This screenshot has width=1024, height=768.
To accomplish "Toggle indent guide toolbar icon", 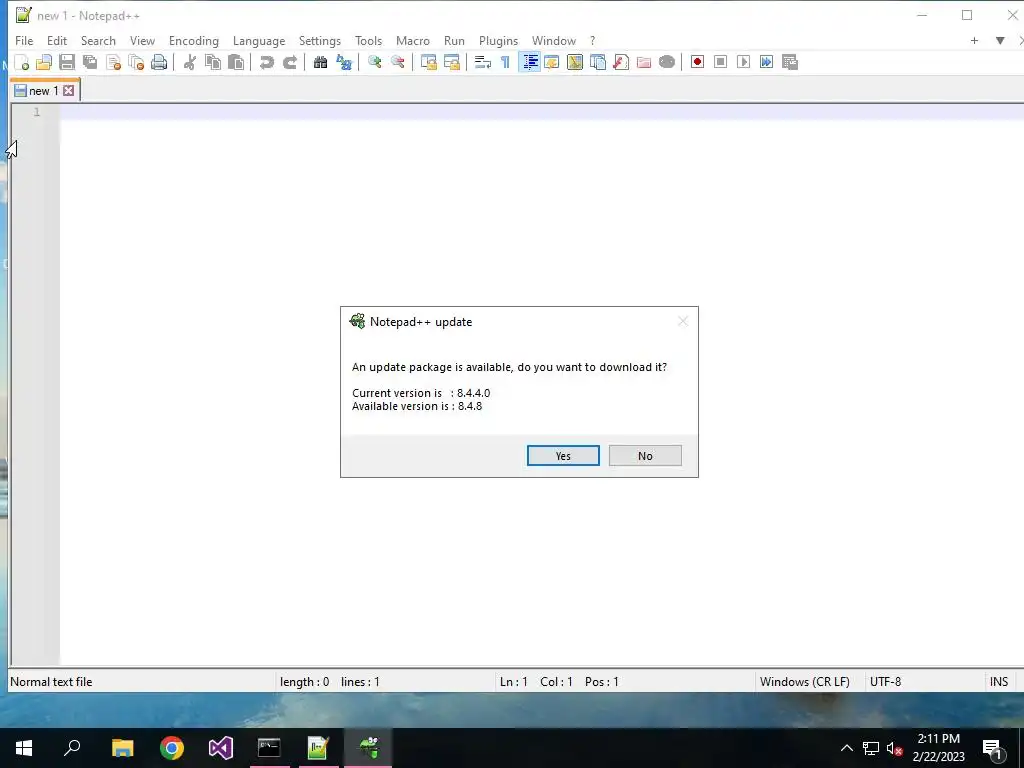I will coord(530,62).
